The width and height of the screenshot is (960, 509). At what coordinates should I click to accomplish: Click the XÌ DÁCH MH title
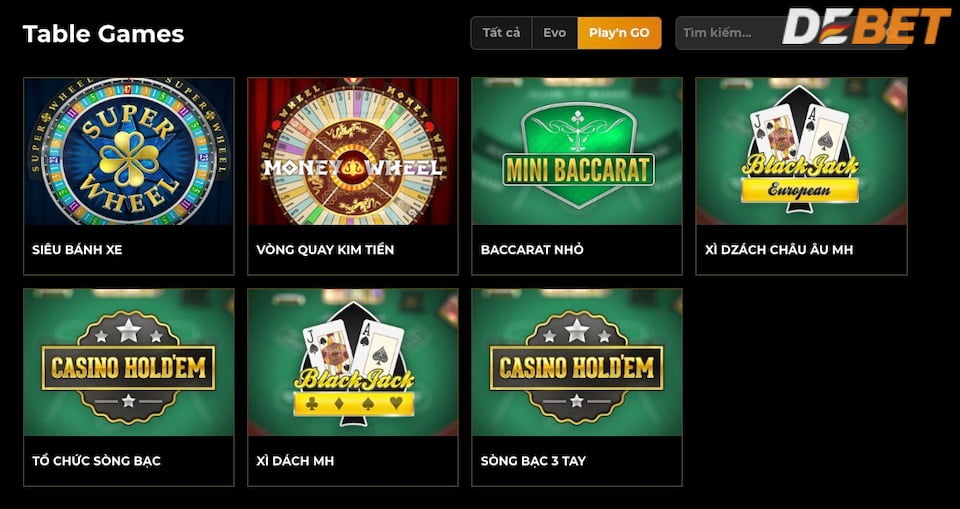pos(295,461)
